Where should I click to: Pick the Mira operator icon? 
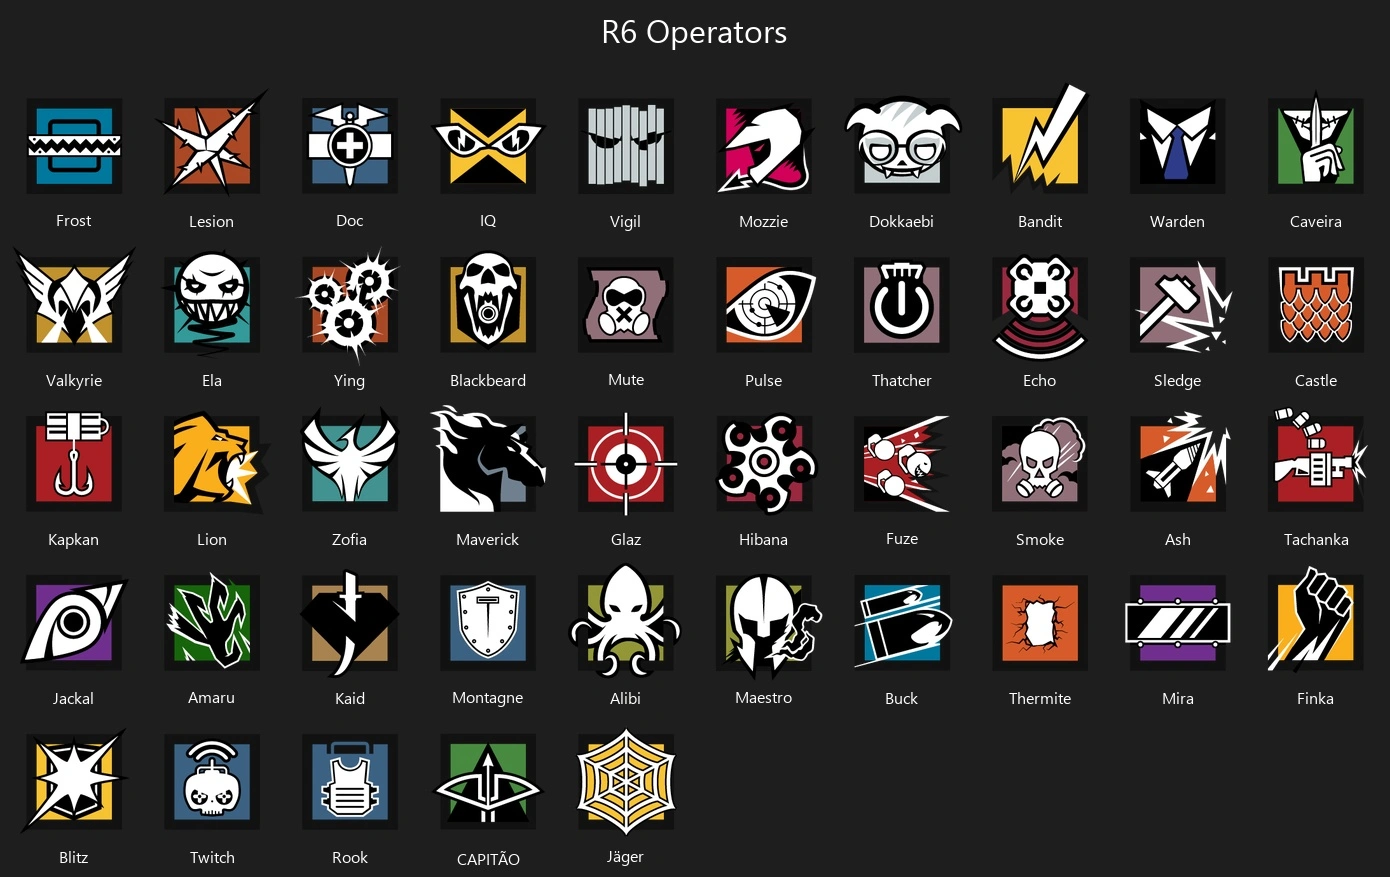(1178, 623)
